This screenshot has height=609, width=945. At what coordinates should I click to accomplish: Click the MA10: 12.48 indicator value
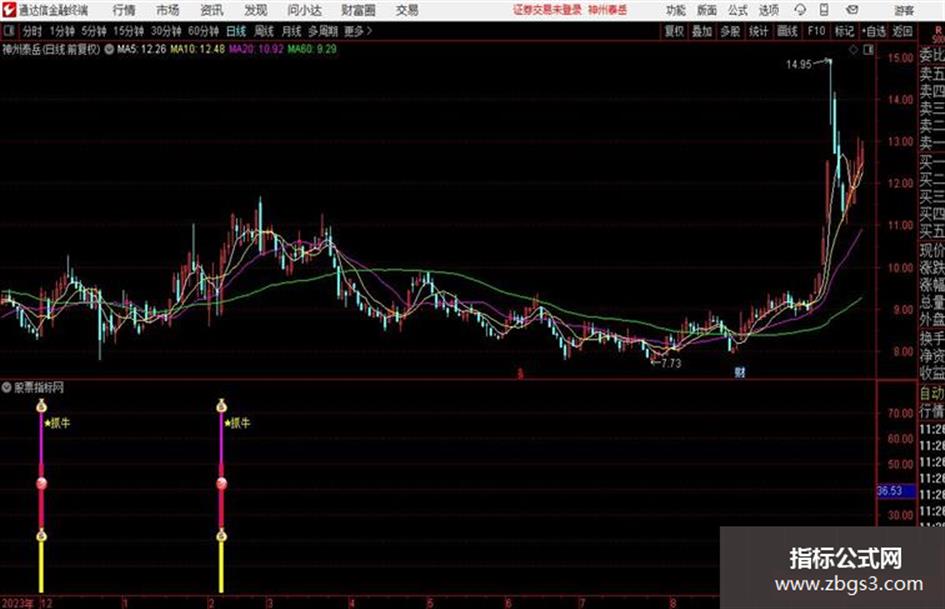(x=197, y=49)
